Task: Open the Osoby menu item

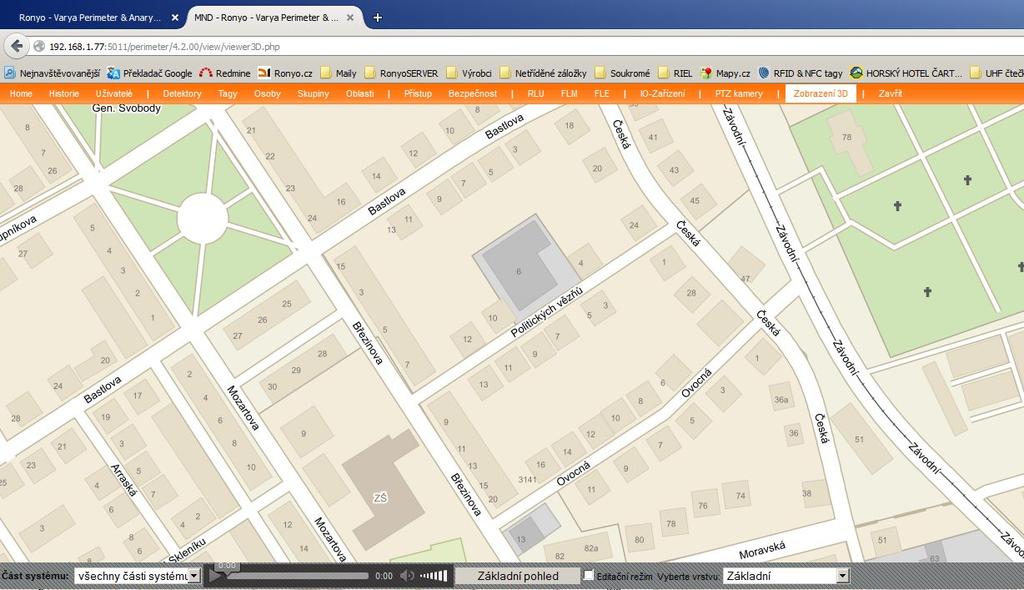Action: [x=267, y=93]
